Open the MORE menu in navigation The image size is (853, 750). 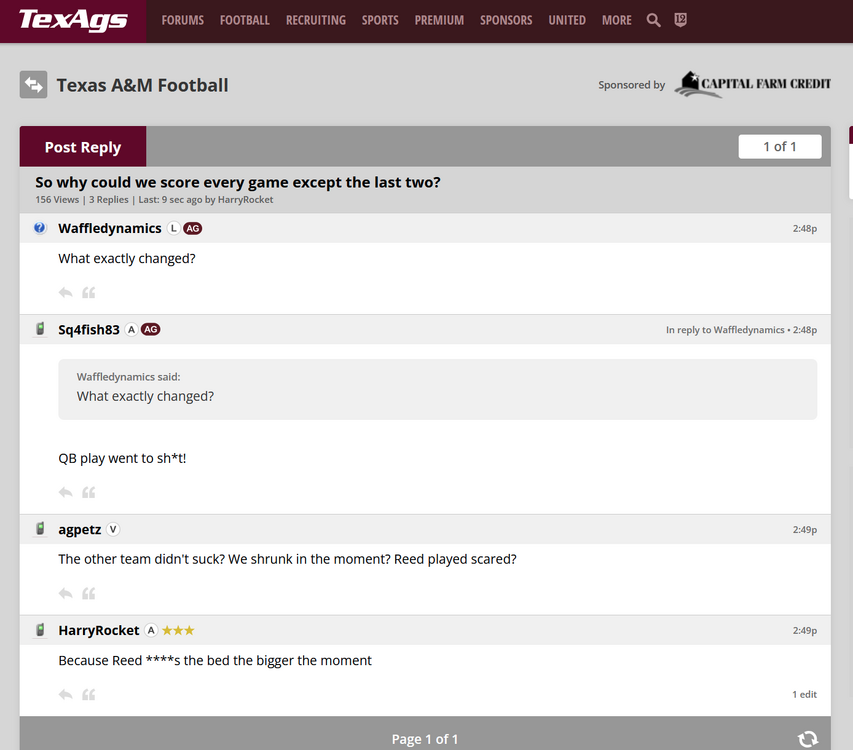tap(616, 20)
